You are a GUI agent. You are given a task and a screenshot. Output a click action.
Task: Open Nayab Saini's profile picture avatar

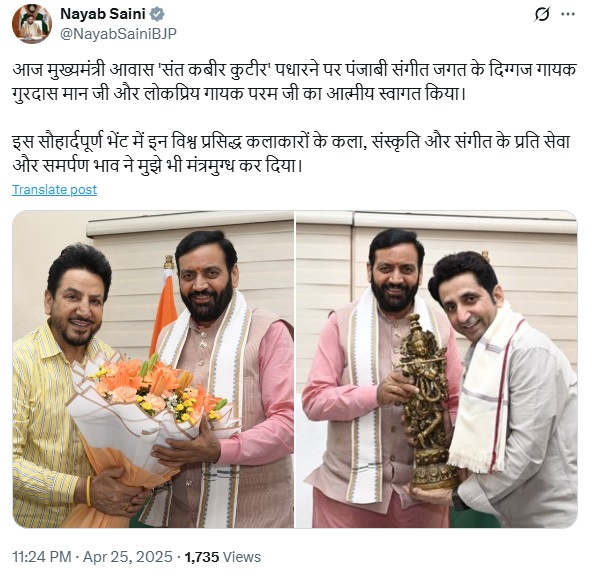32,23
